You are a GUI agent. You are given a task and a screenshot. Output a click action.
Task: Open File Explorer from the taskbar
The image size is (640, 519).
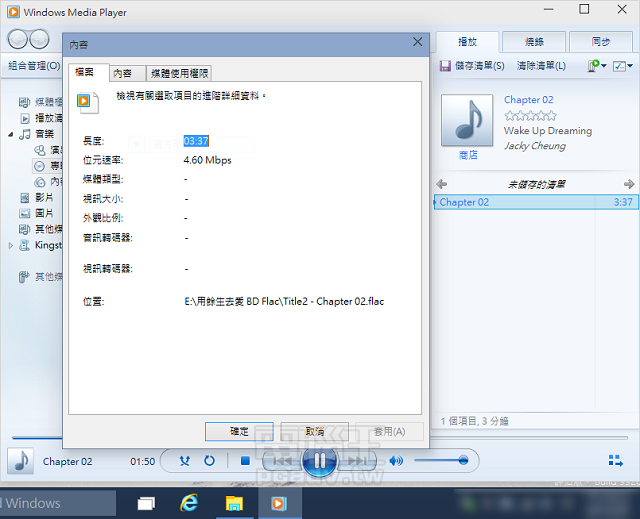click(235, 503)
